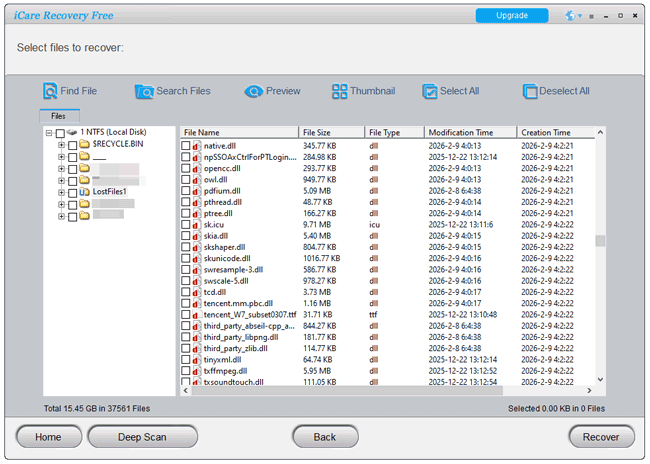
Task: Click the txffmpeg.dll file icon
Action: [196, 371]
